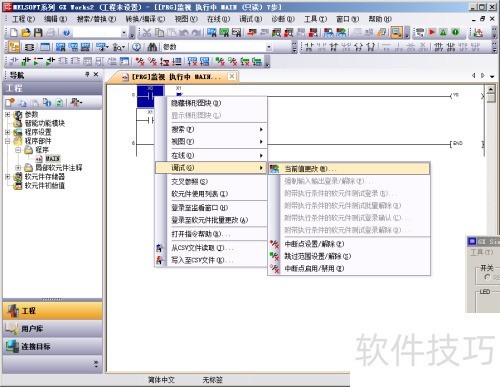The image size is (500, 387).
Task: Open the document tab list dropdown arrow
Action: [x=492, y=76]
